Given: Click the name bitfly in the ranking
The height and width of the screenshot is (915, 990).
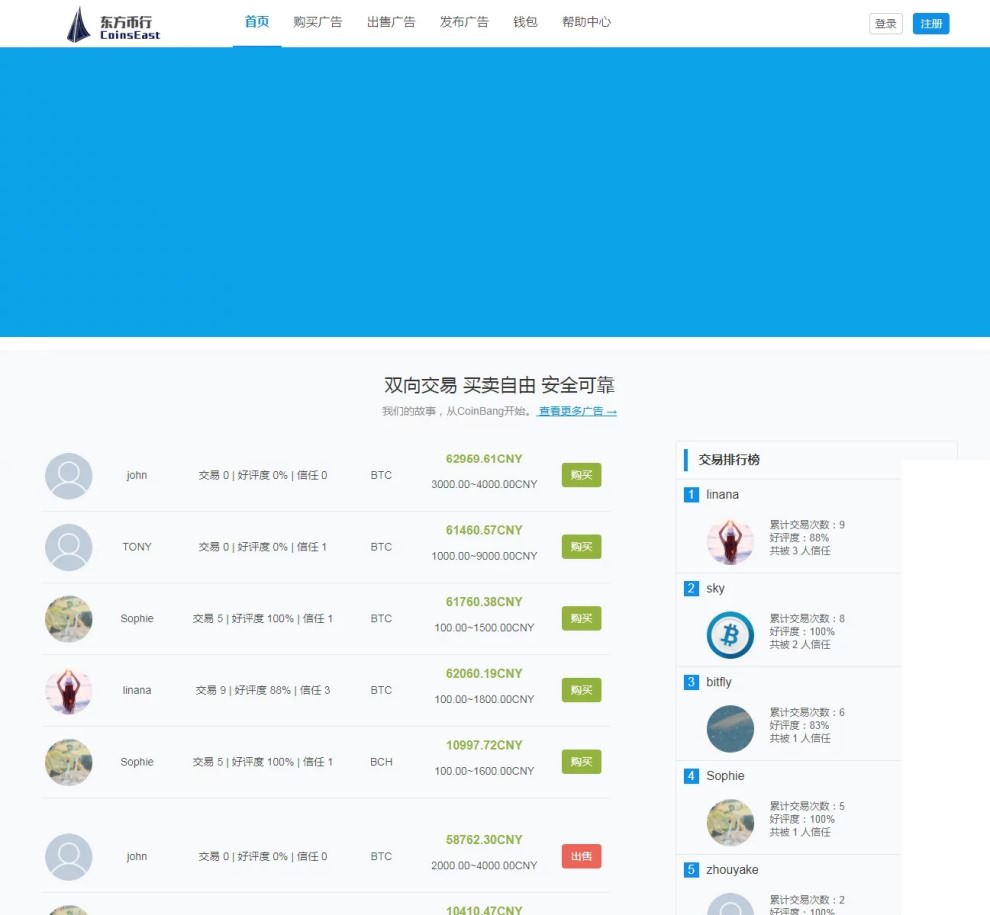Looking at the screenshot, I should pos(719,682).
